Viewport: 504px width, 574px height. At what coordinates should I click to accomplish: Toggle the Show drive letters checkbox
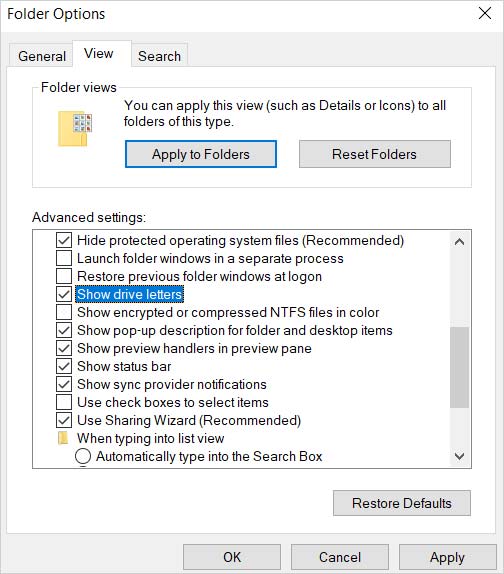click(x=64, y=294)
